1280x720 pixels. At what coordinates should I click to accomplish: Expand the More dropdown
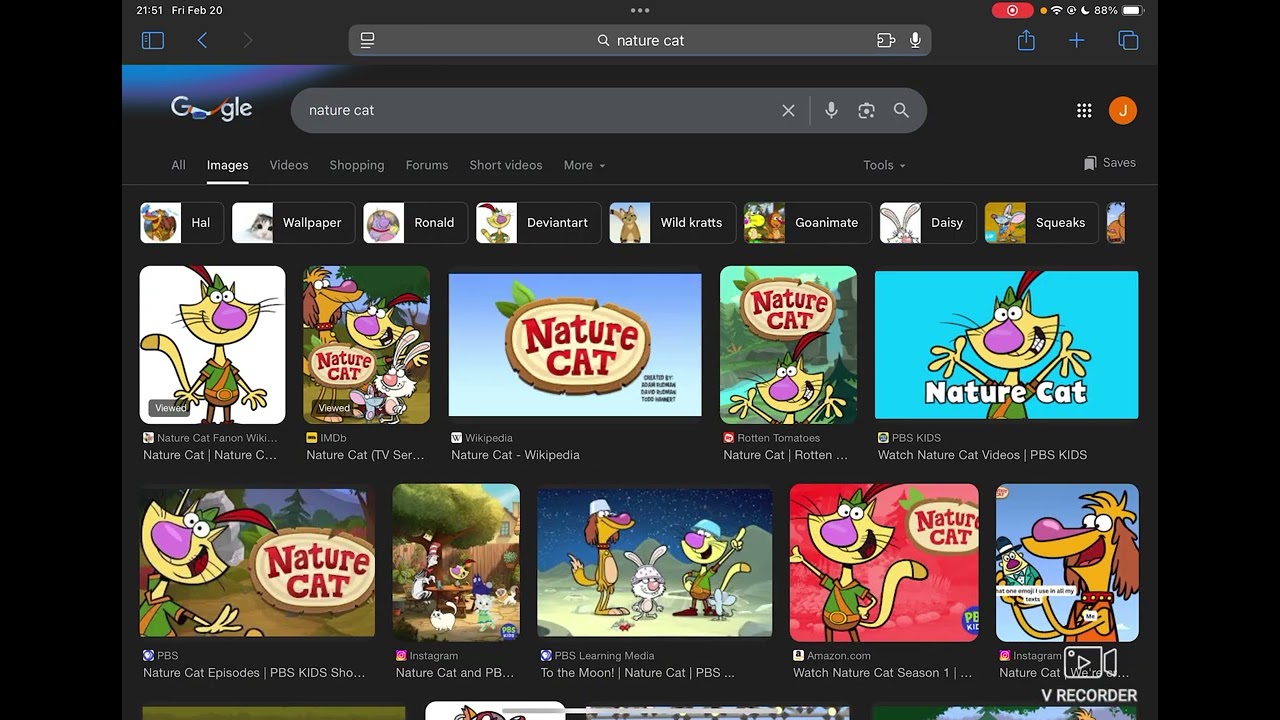coord(584,165)
